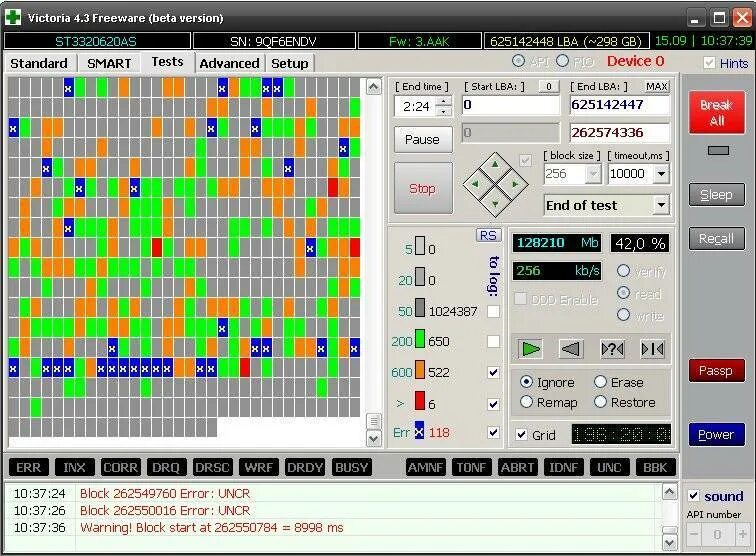Open the Setup tab
This screenshot has width=756, height=556.
click(289, 63)
